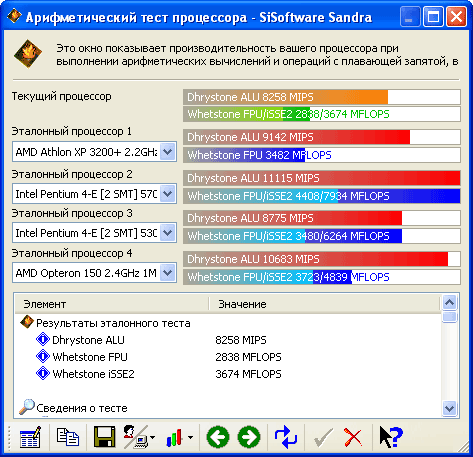Click the context help cursor icon

(x=391, y=437)
